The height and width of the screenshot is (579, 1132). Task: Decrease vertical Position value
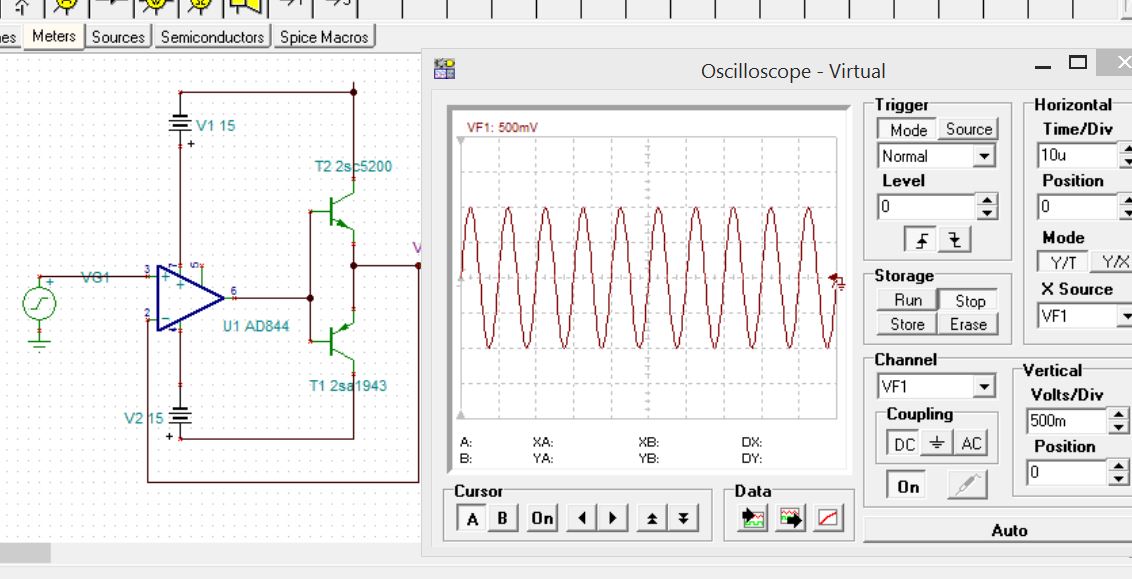1118,479
